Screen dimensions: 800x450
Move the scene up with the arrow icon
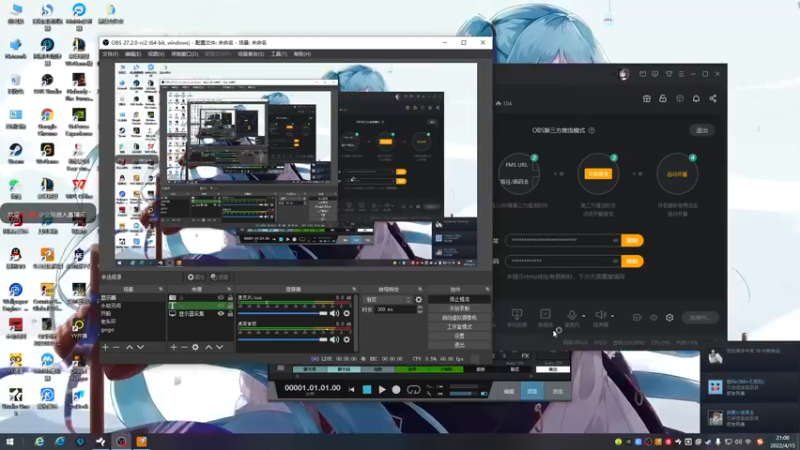[x=130, y=347]
